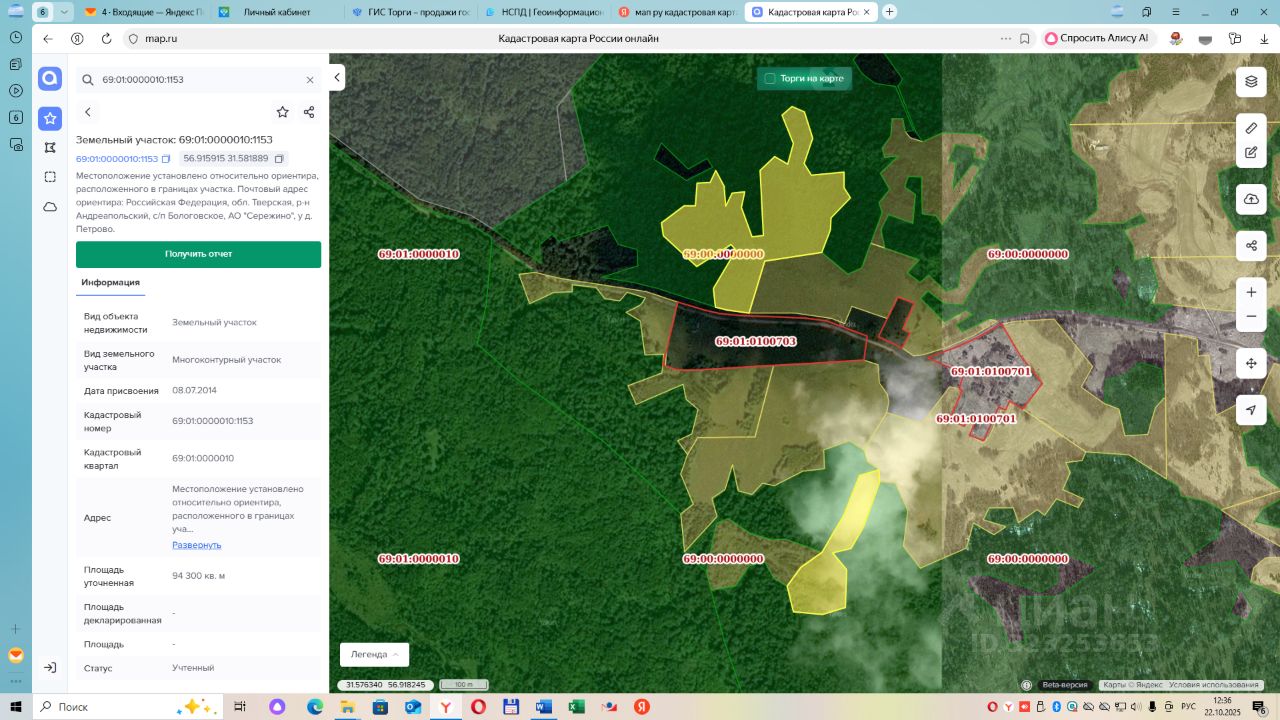Select the ruler measurement tool

click(x=1251, y=129)
